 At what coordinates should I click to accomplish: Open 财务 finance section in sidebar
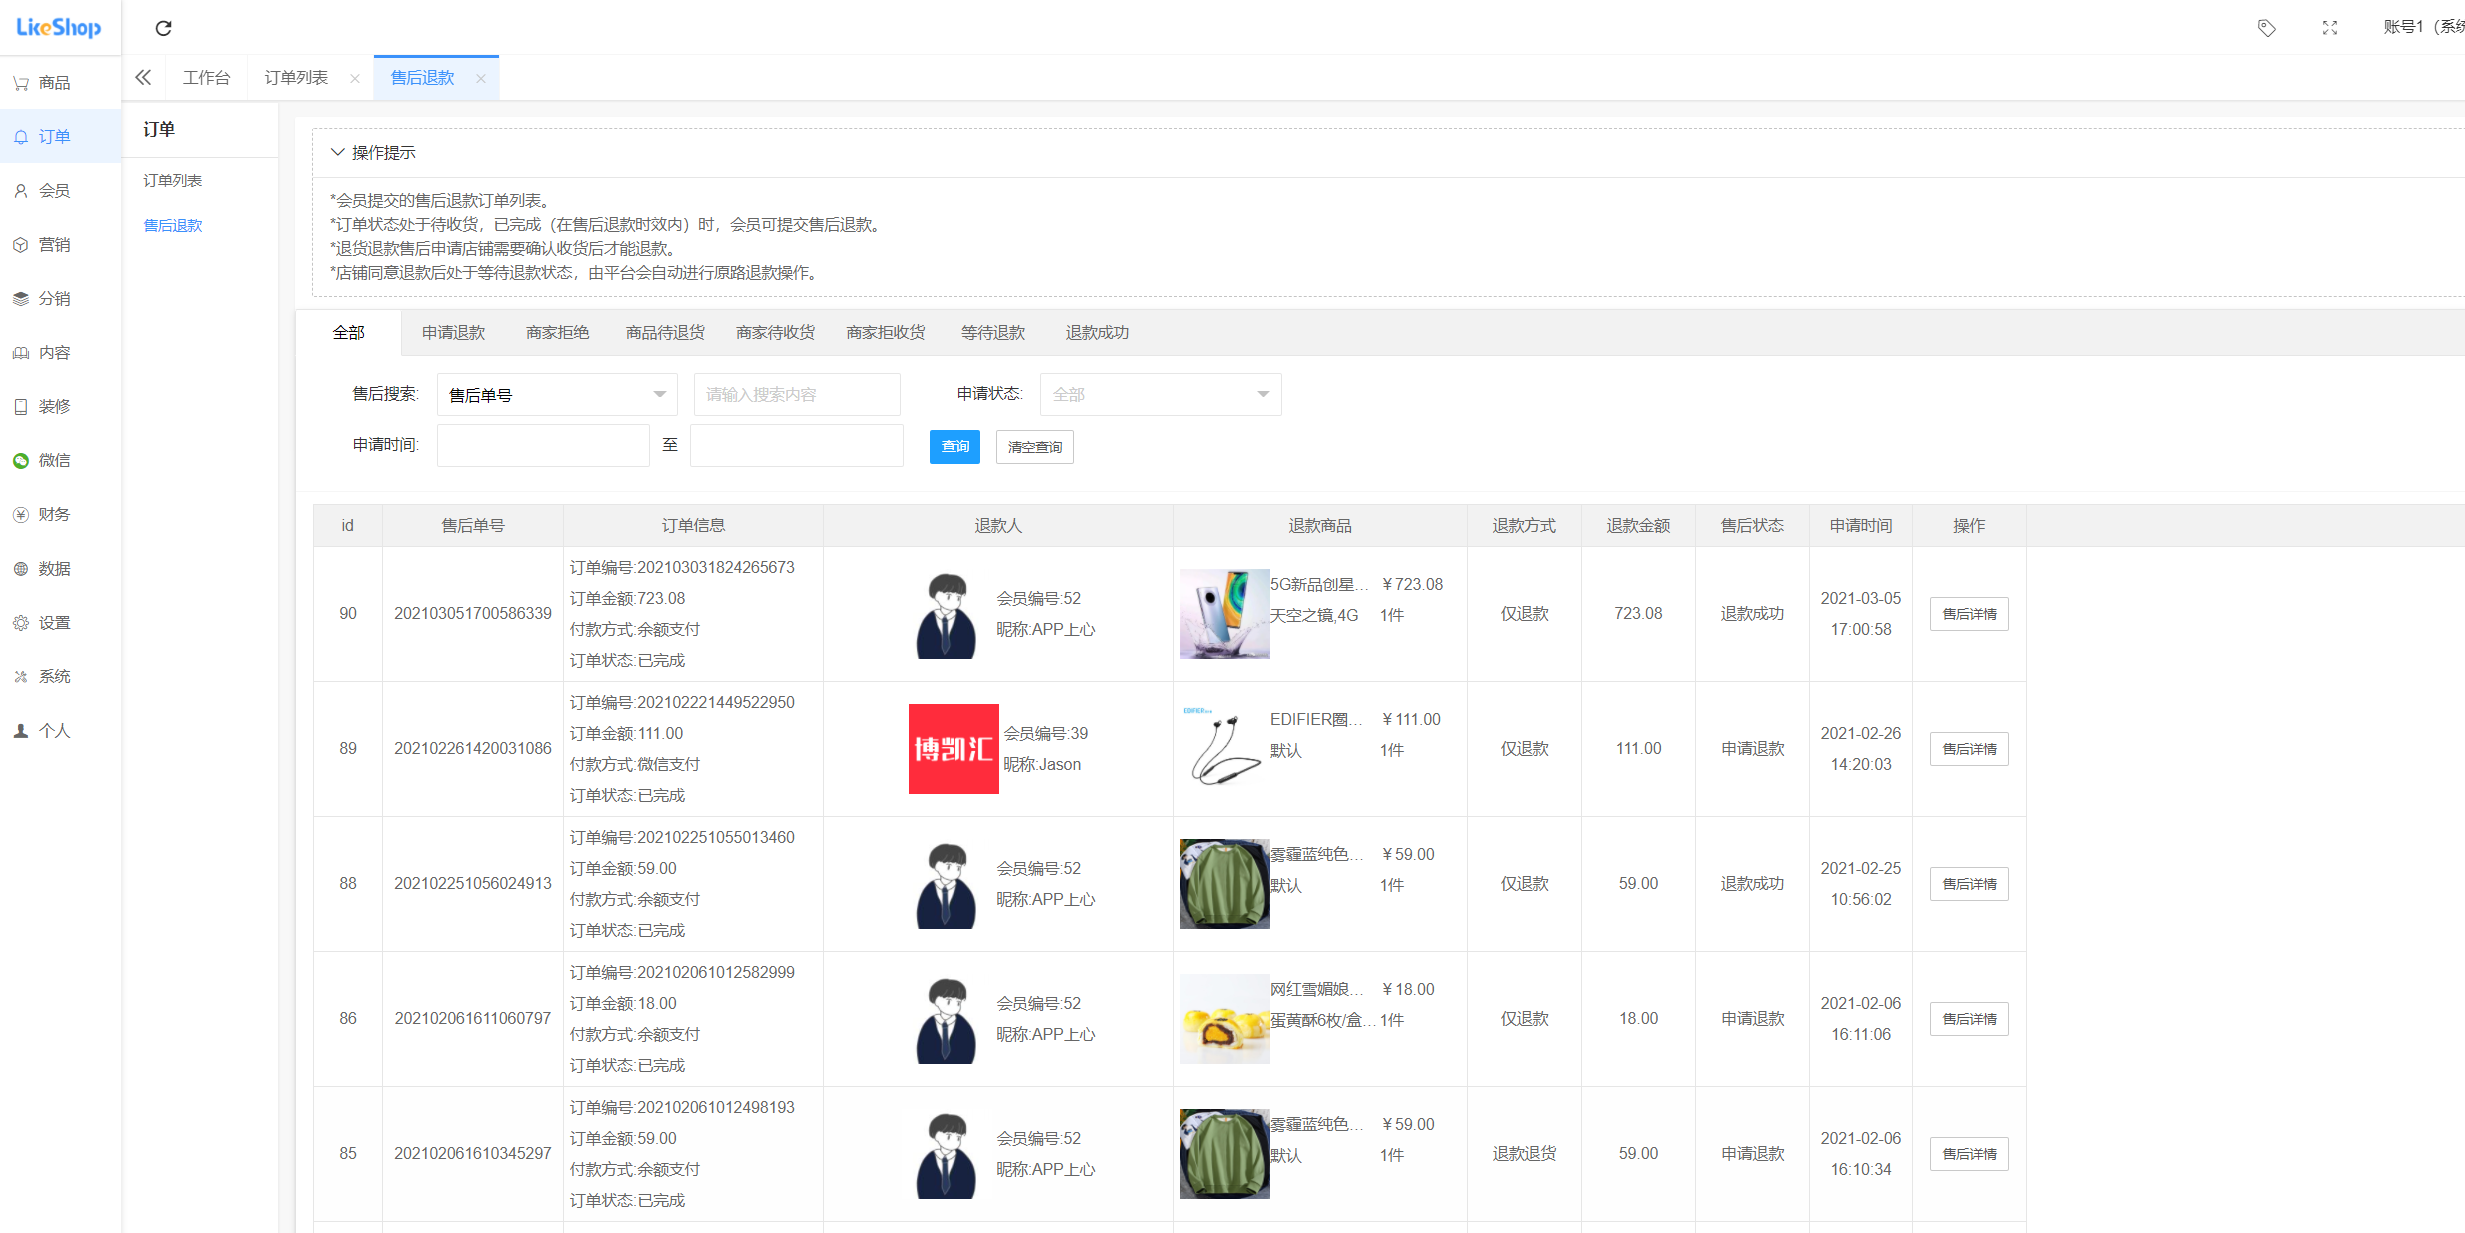(52, 515)
